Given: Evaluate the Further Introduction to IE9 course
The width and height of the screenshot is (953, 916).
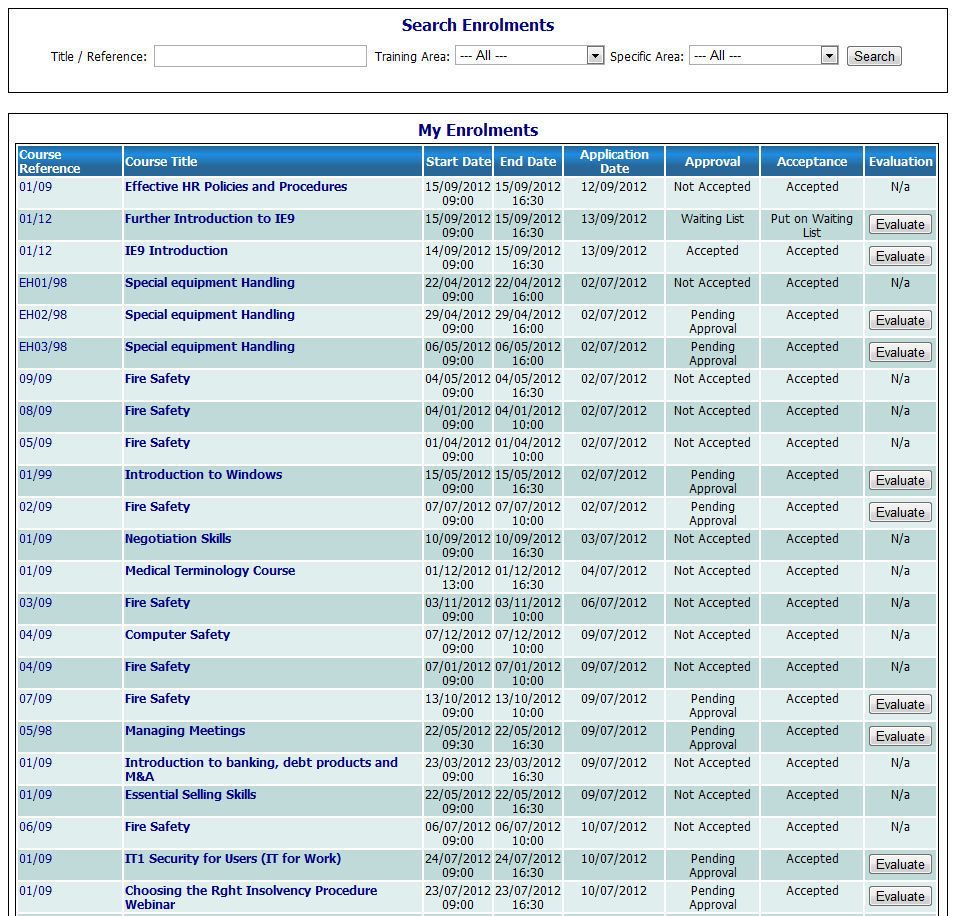Looking at the screenshot, I should click(900, 224).
